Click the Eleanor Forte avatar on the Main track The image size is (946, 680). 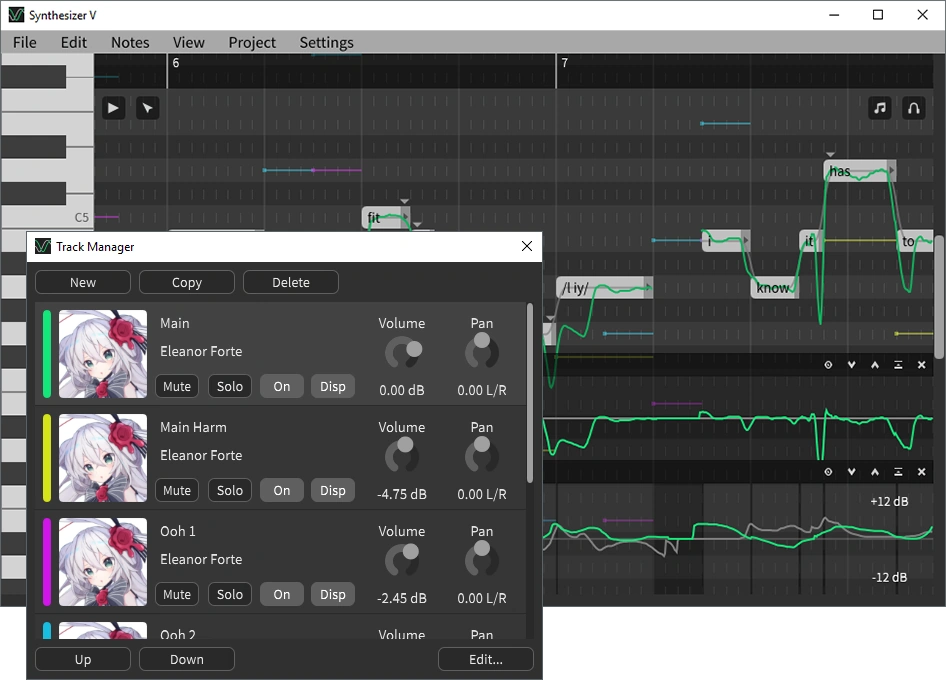(102, 355)
